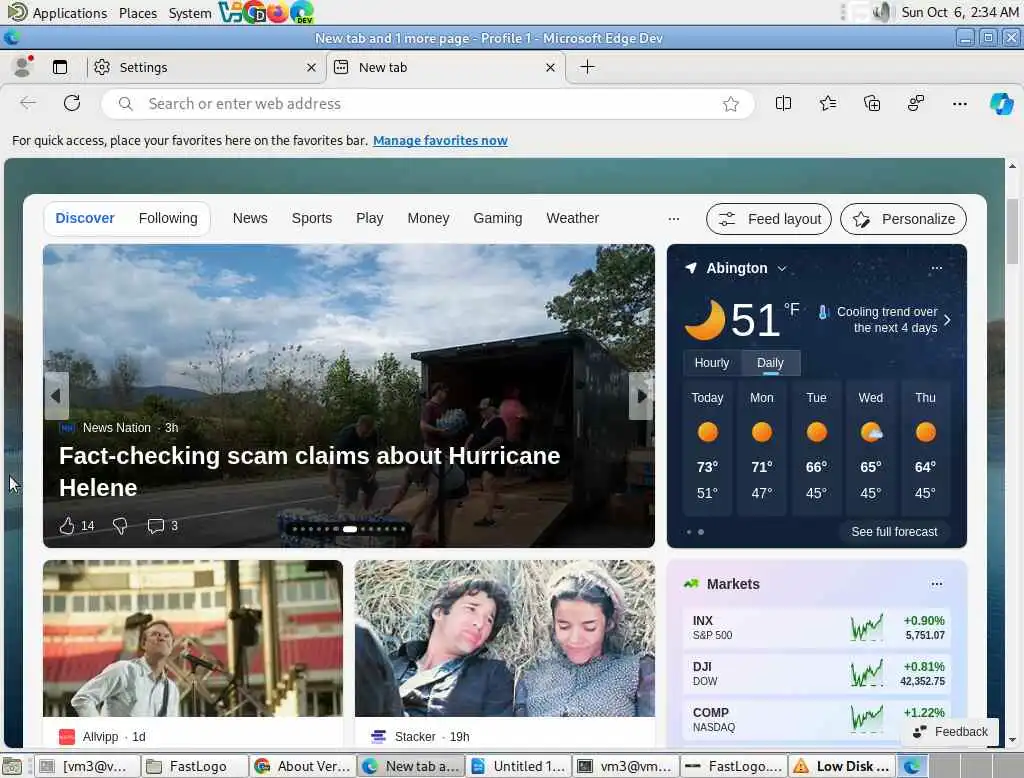
Task: Open Settings and more ellipsis menu
Action: tap(959, 104)
